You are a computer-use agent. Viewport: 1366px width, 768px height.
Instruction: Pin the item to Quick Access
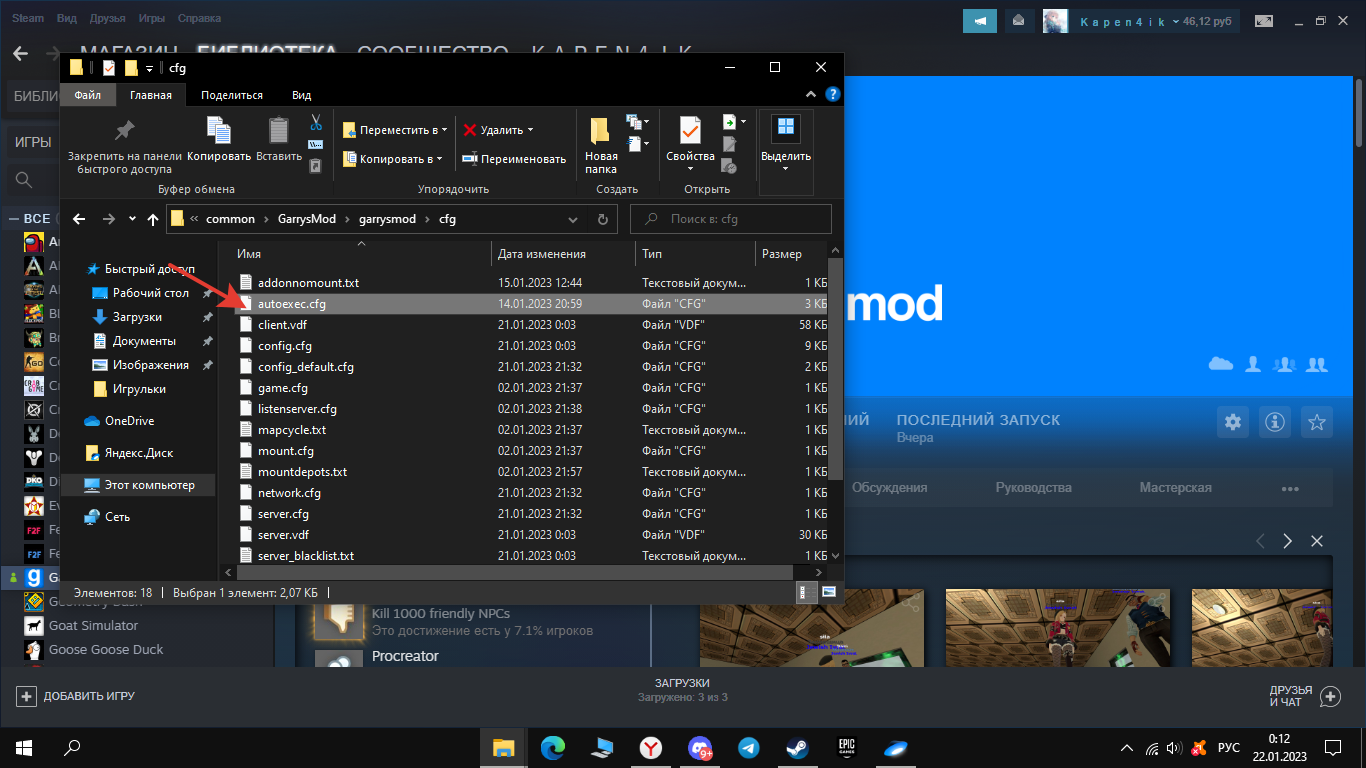click(125, 147)
